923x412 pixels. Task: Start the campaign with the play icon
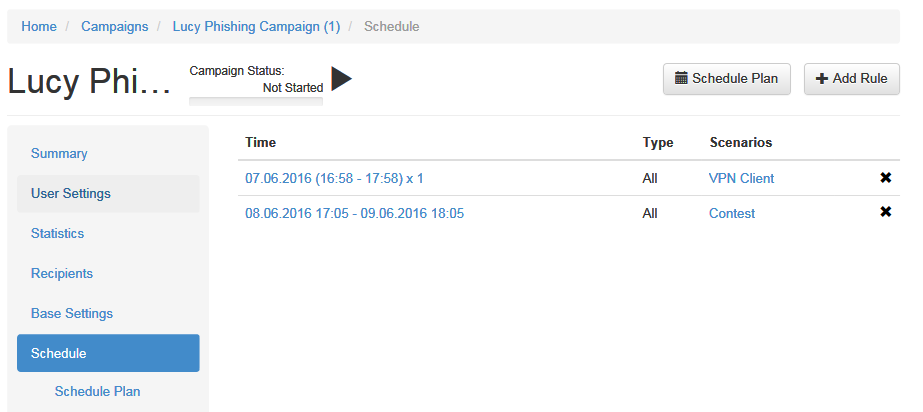341,79
